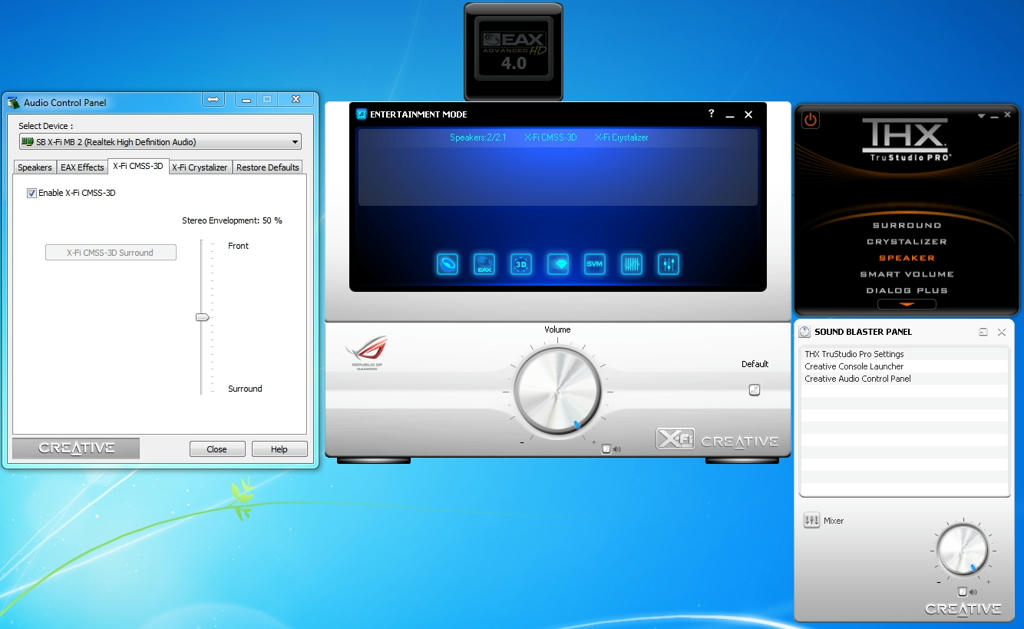Click the double-arrow button in Audio Control Panel title bar
Screen dimensions: 1024x629
coord(213,99)
